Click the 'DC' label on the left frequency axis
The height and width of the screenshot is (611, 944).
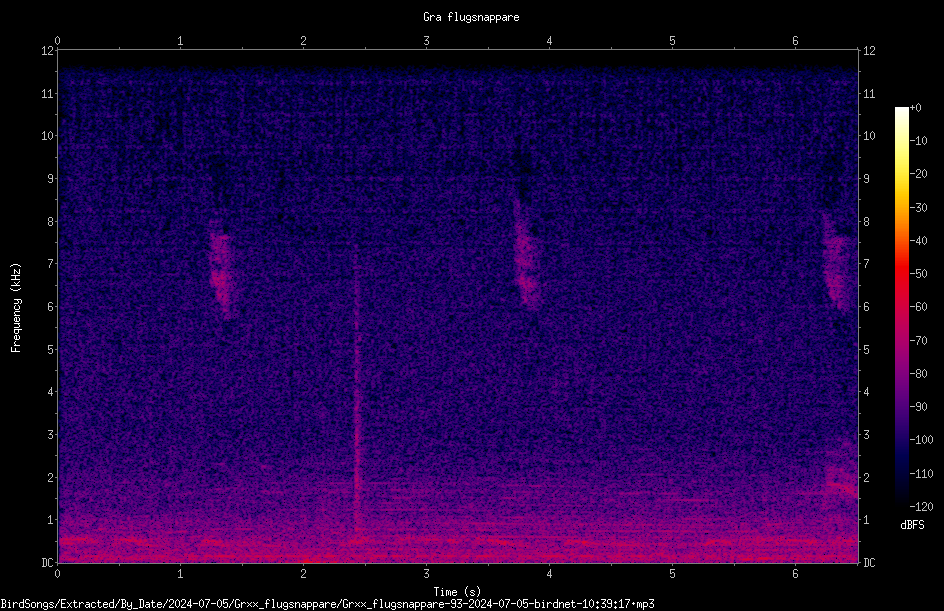coord(47,563)
